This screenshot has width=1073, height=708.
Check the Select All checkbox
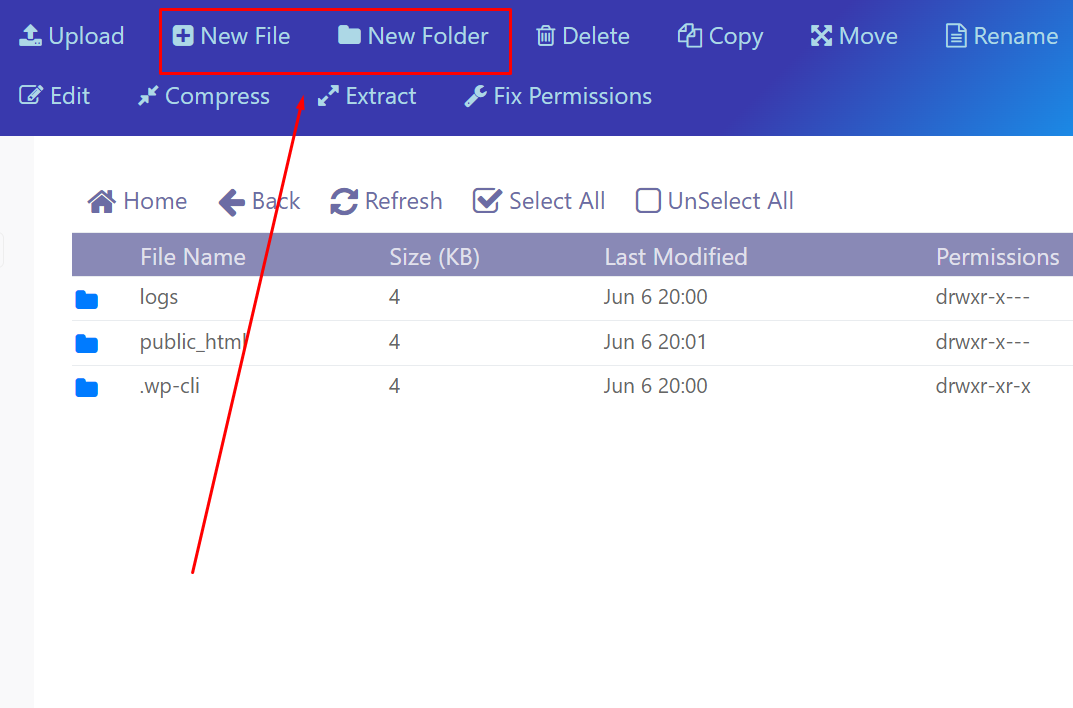486,201
